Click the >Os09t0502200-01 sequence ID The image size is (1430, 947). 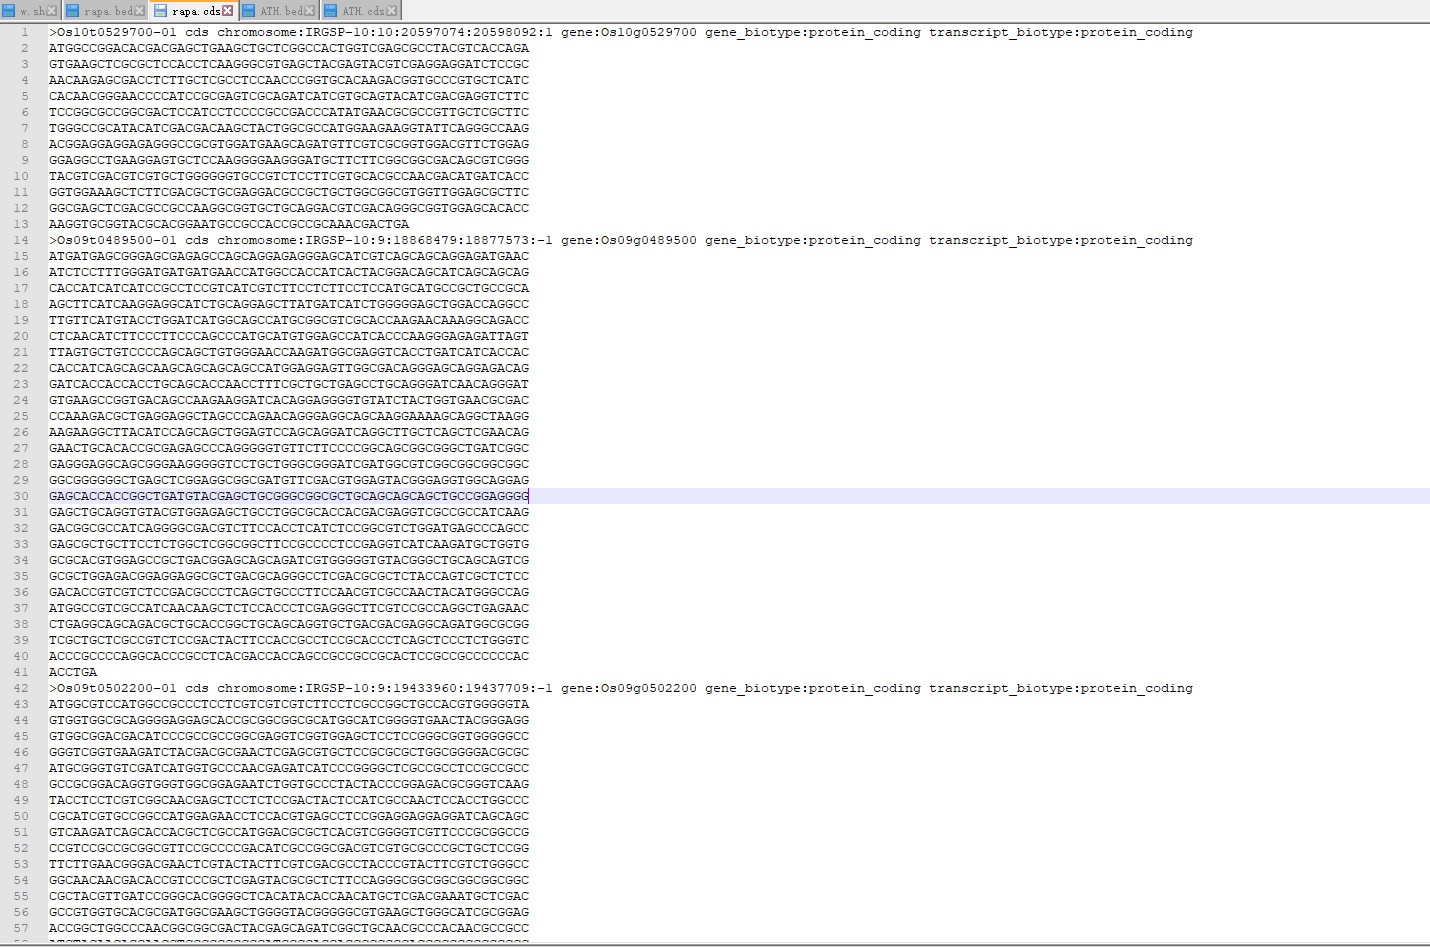click(113, 688)
